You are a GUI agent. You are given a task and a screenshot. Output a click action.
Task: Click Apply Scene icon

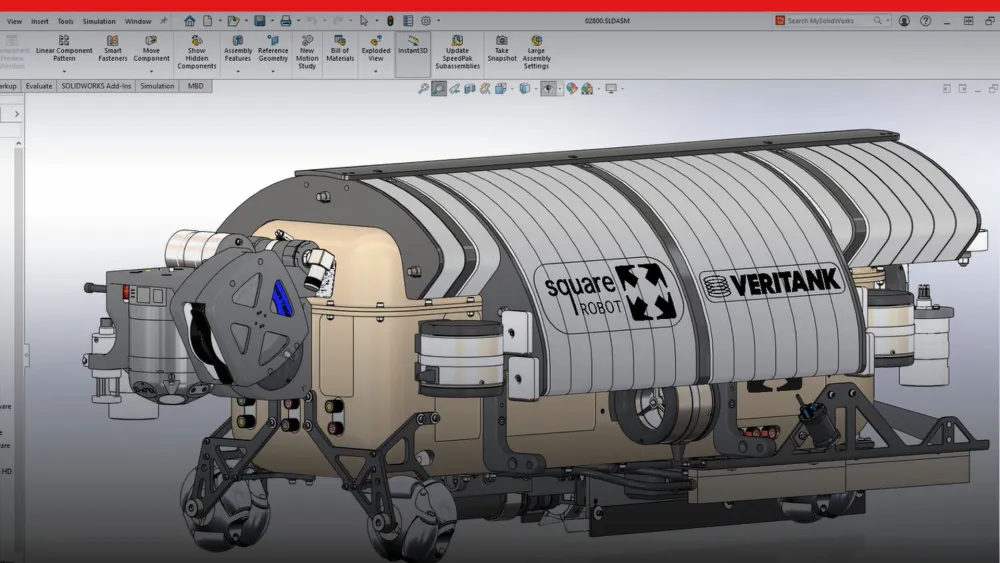click(587, 89)
